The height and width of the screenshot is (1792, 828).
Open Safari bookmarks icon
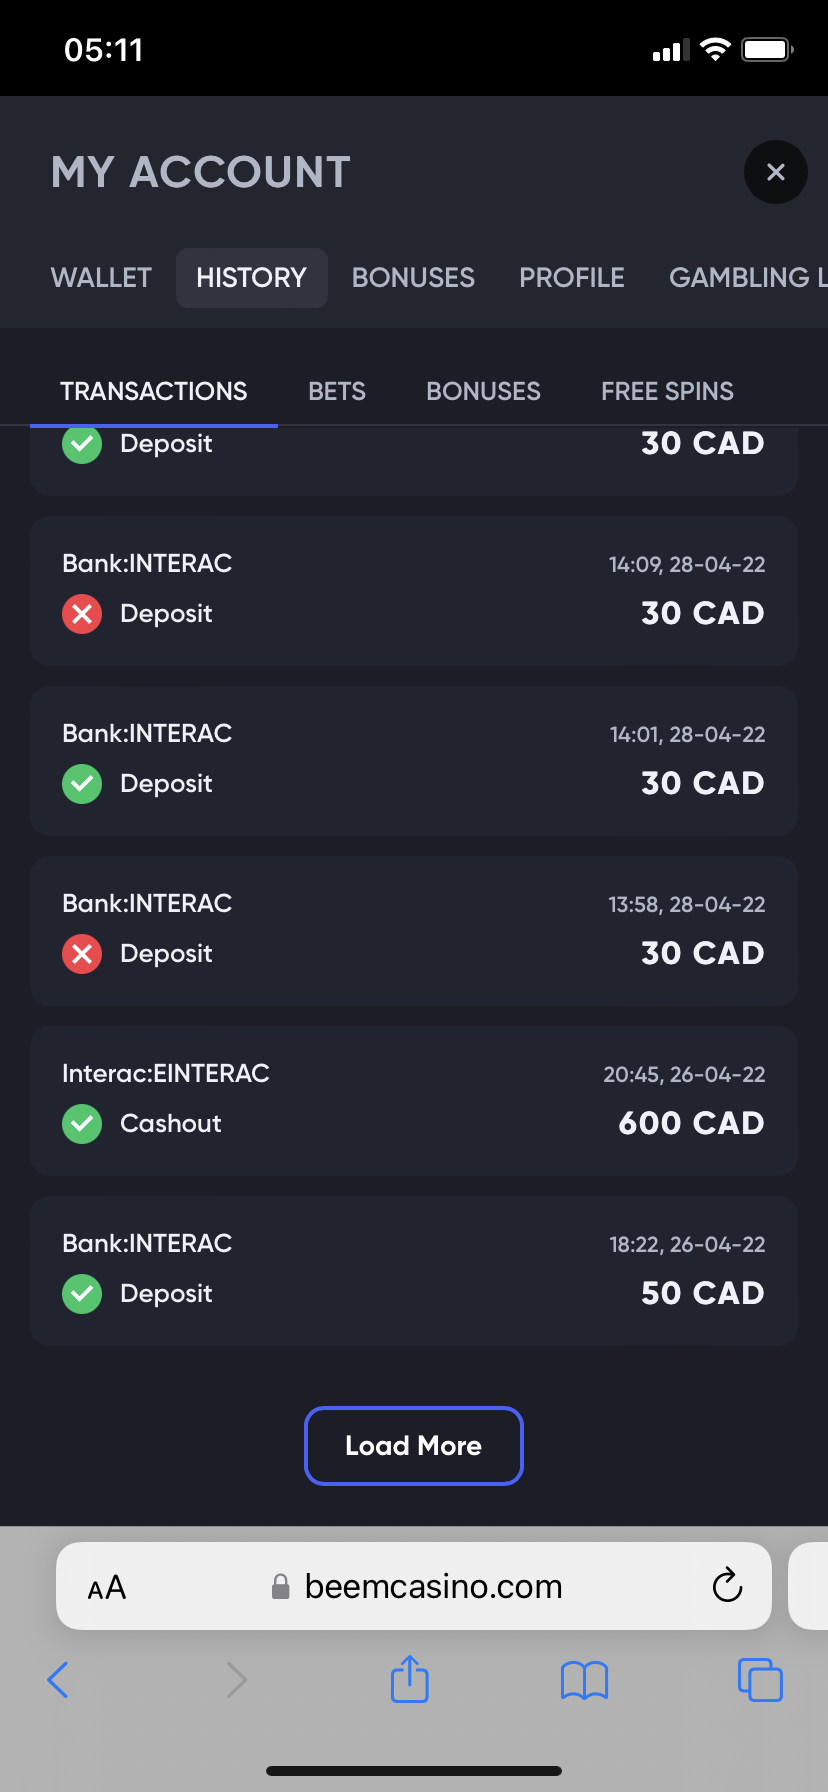(x=584, y=1680)
